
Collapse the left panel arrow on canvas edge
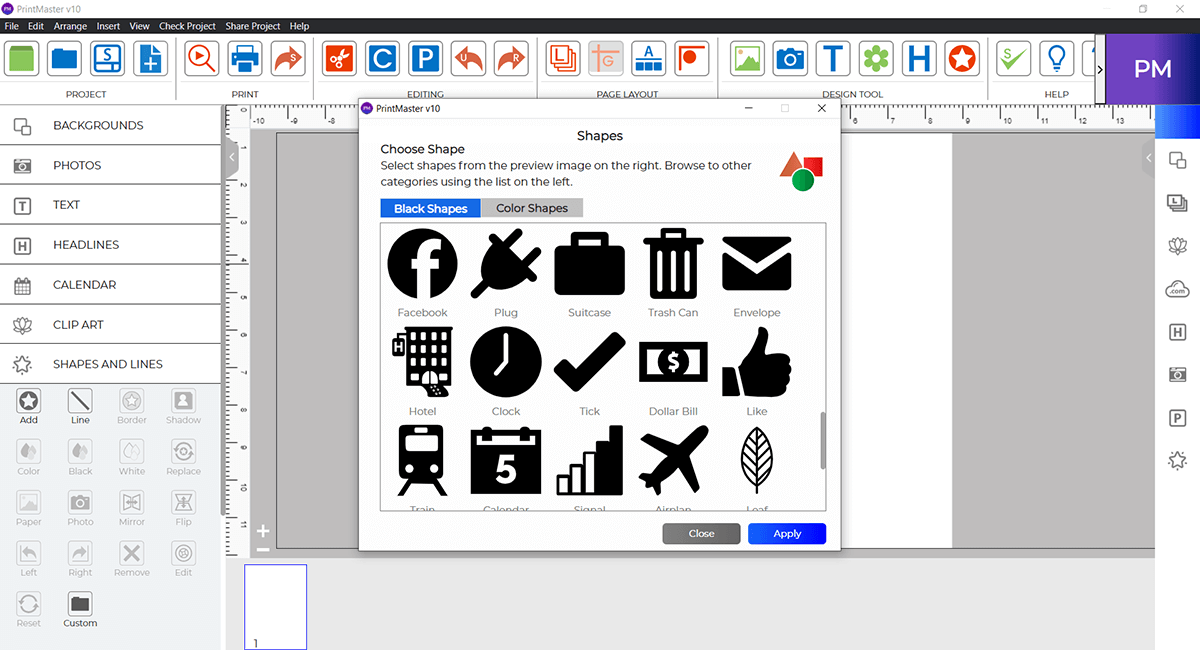tap(231, 157)
